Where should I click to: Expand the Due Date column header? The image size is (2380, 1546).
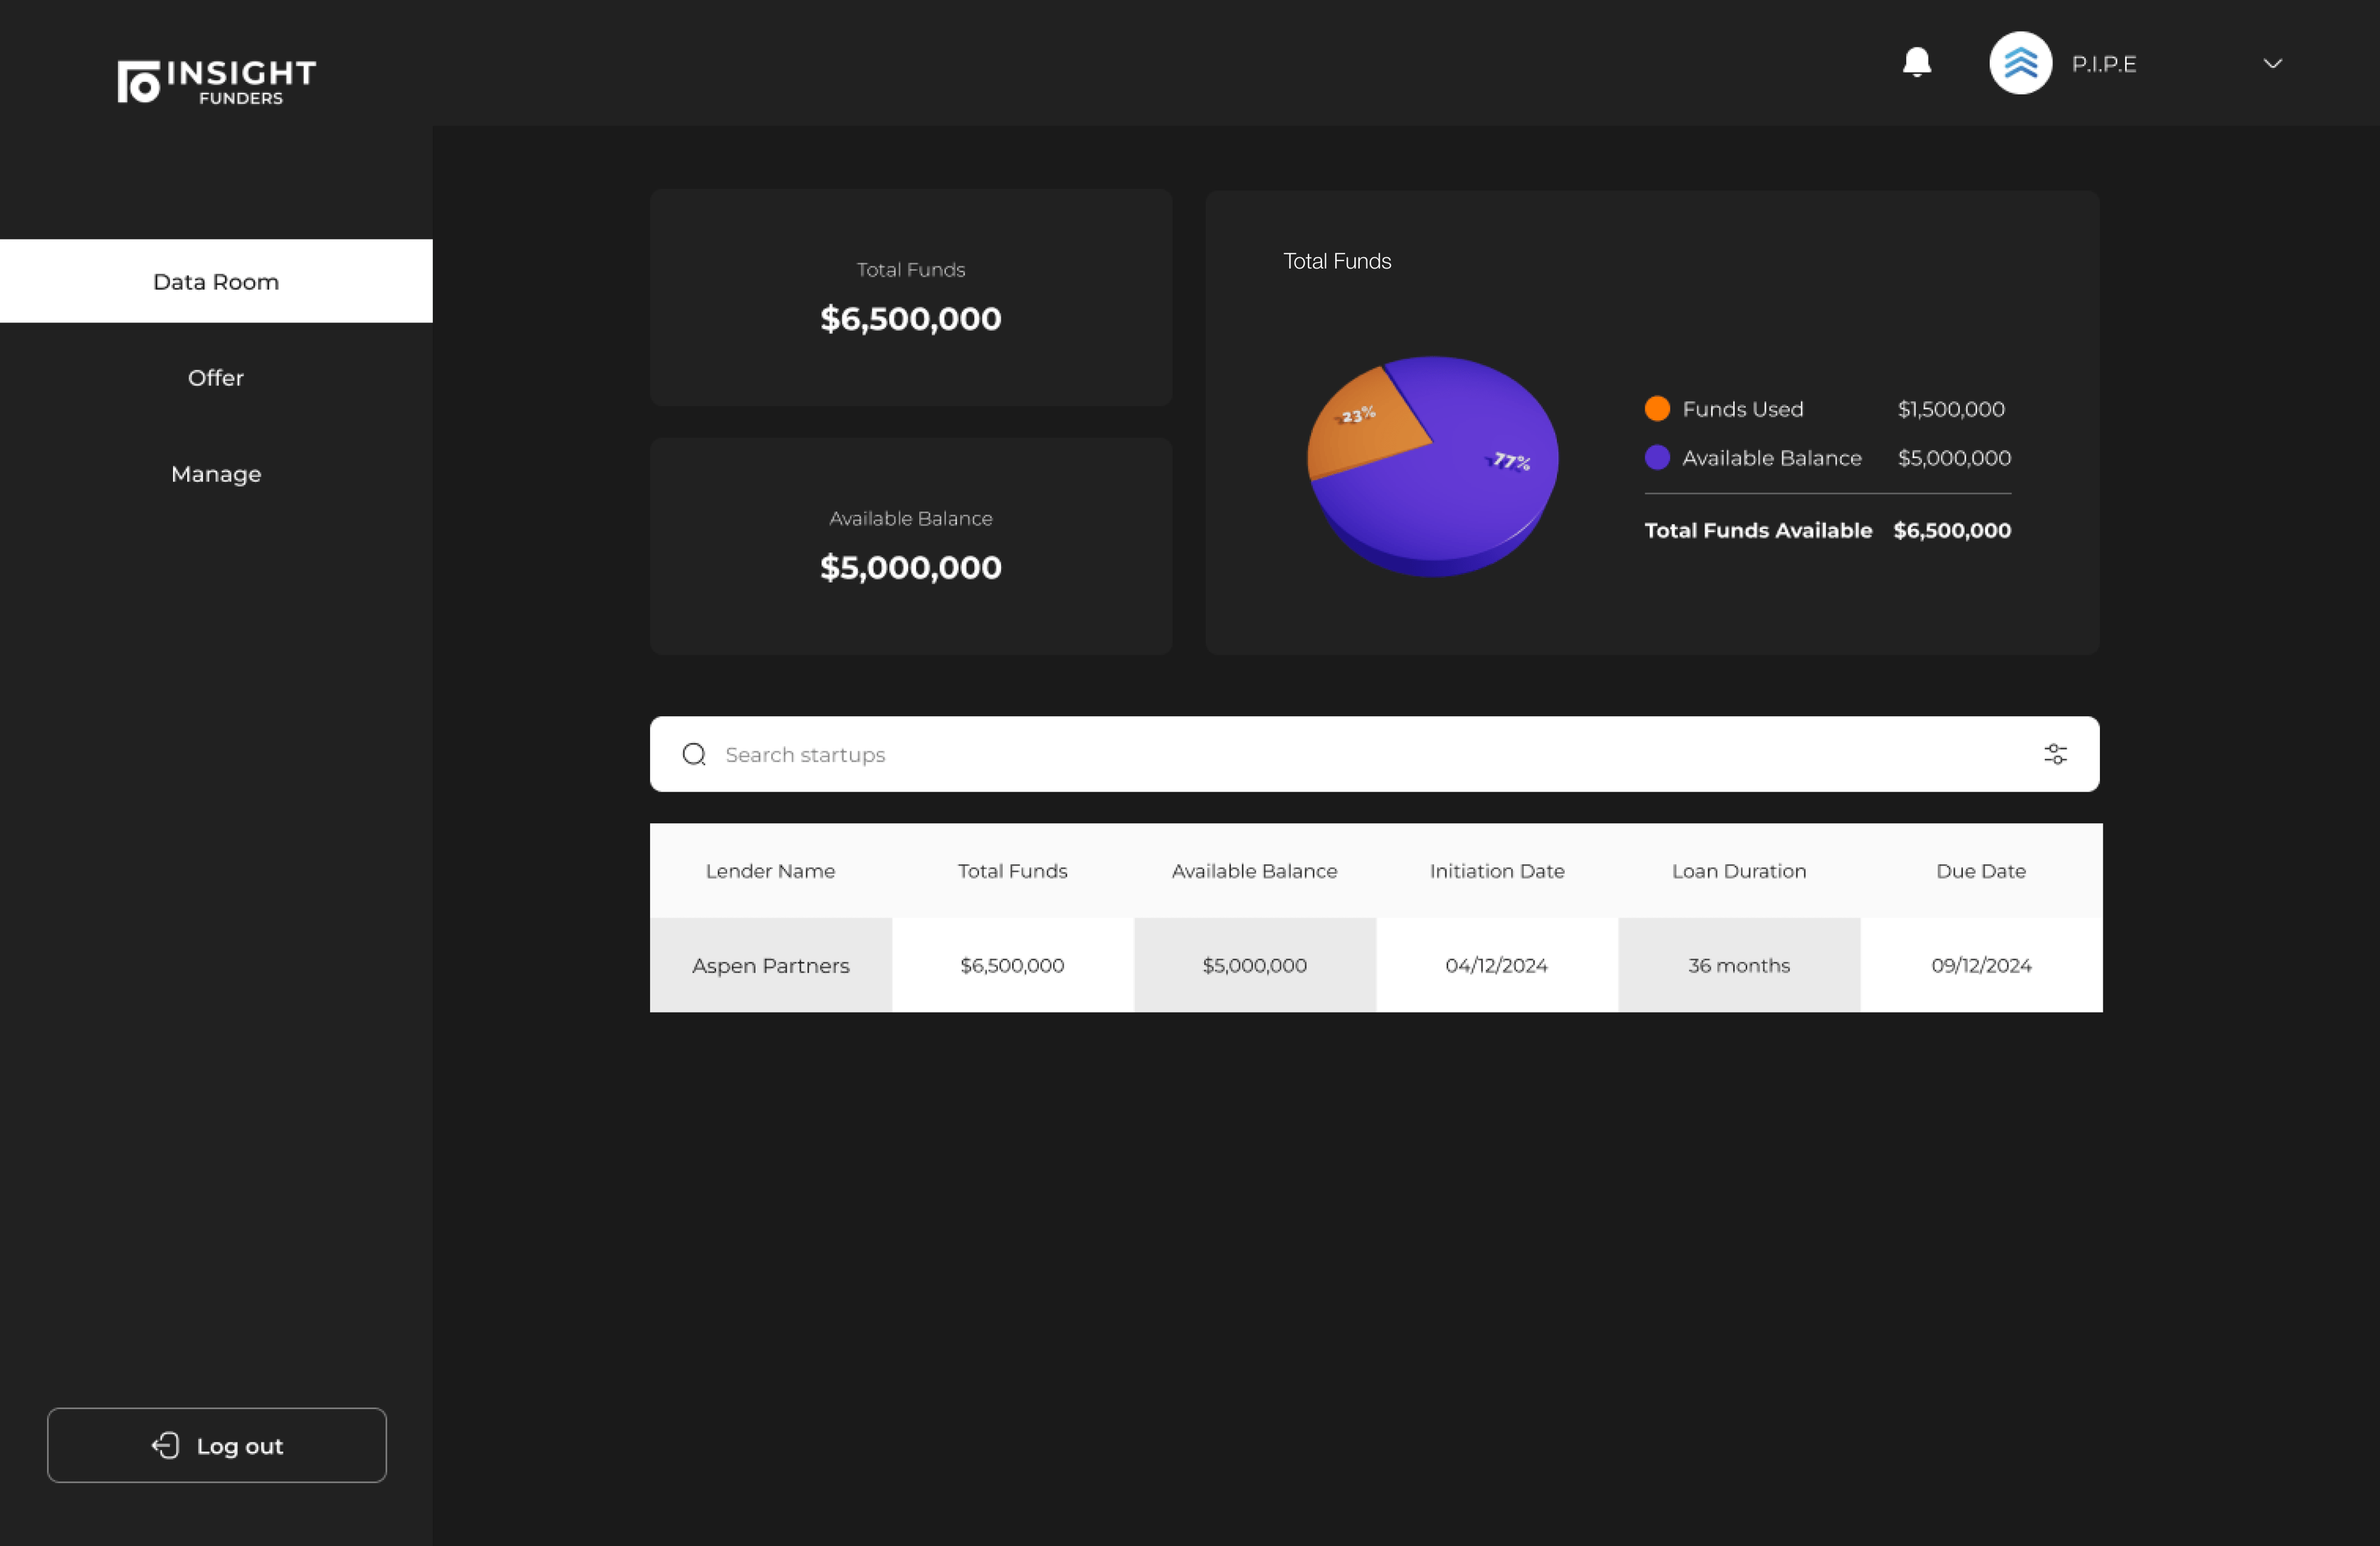[x=1981, y=870]
